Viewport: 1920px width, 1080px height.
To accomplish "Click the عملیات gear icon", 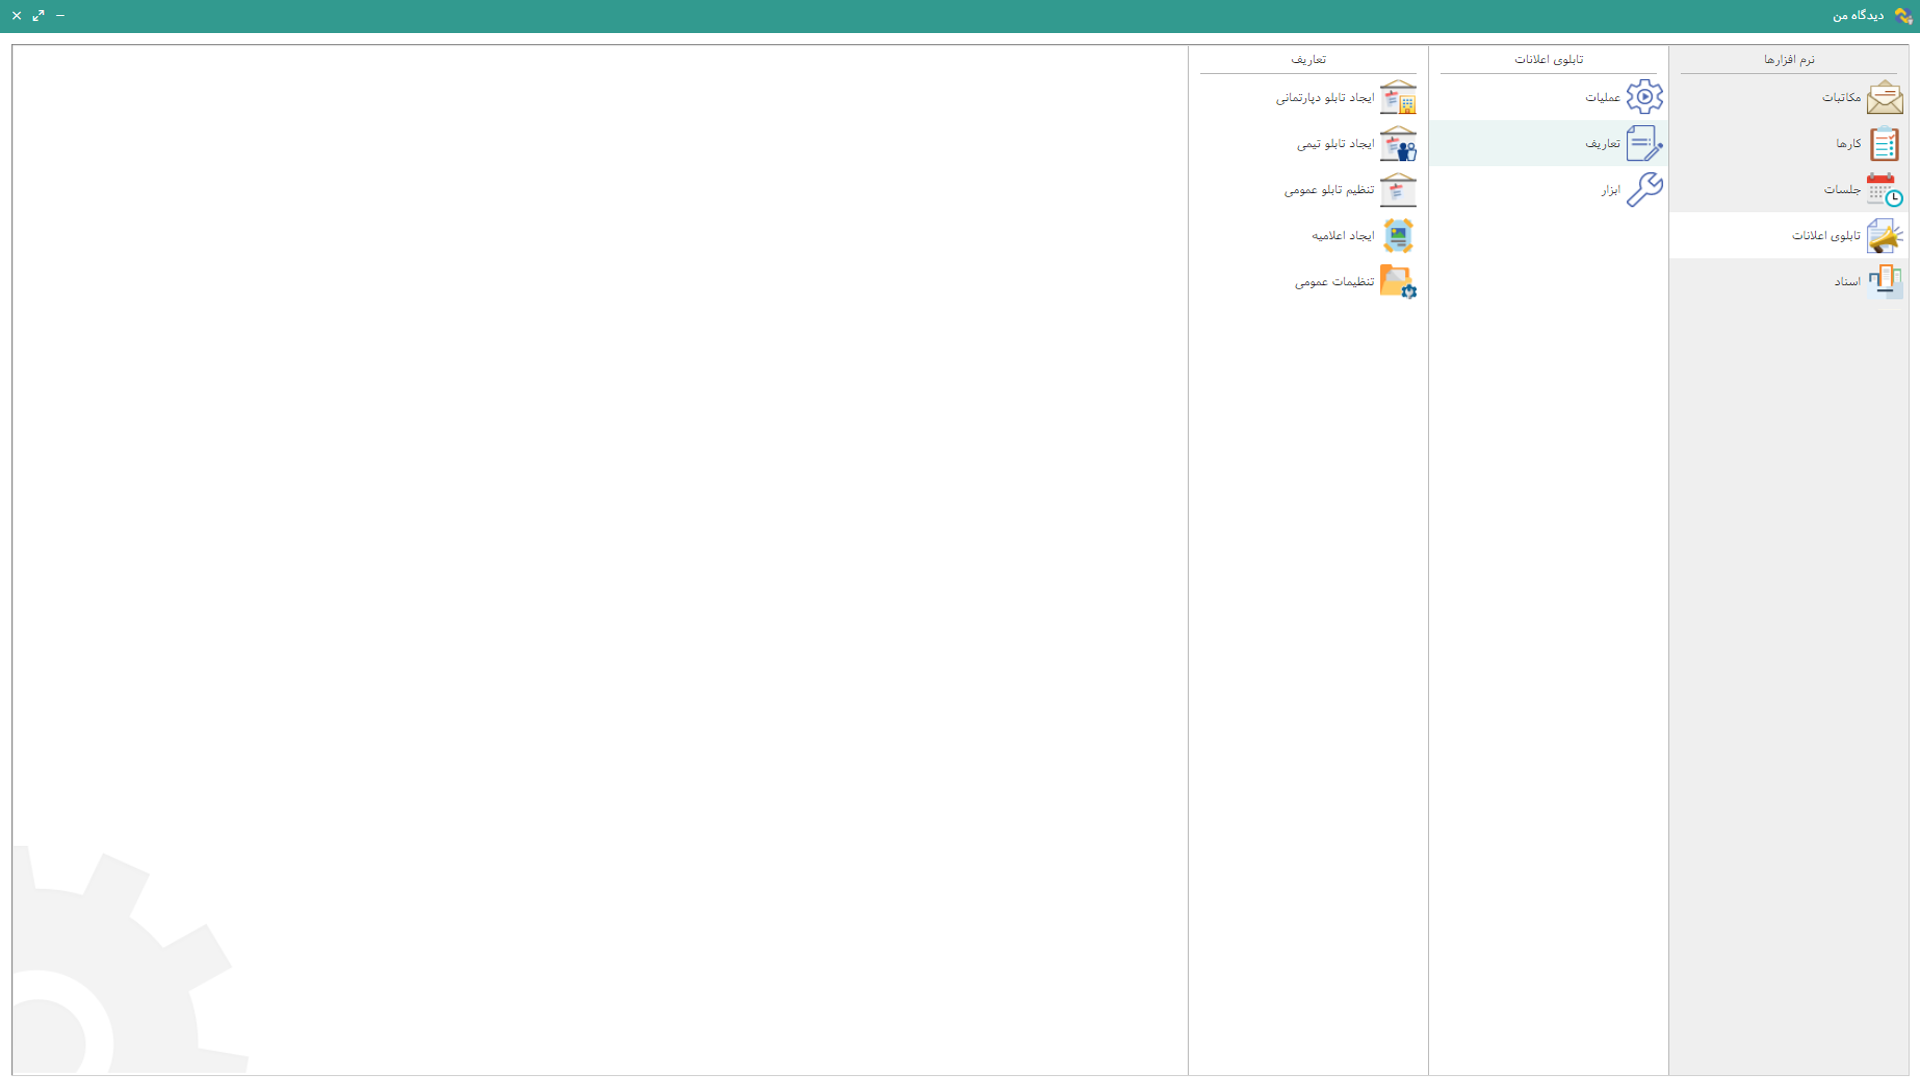I will 1644,97.
